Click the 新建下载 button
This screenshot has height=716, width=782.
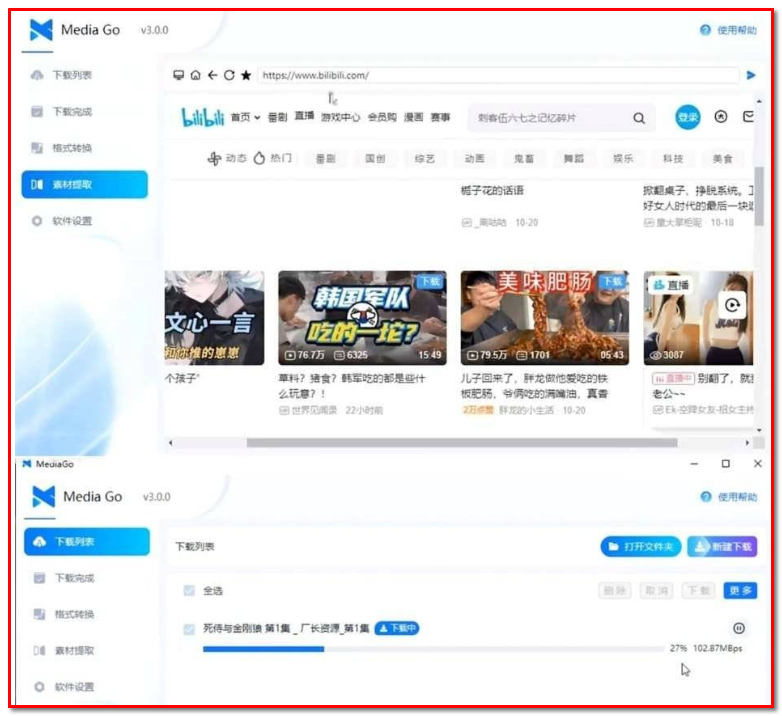722,547
